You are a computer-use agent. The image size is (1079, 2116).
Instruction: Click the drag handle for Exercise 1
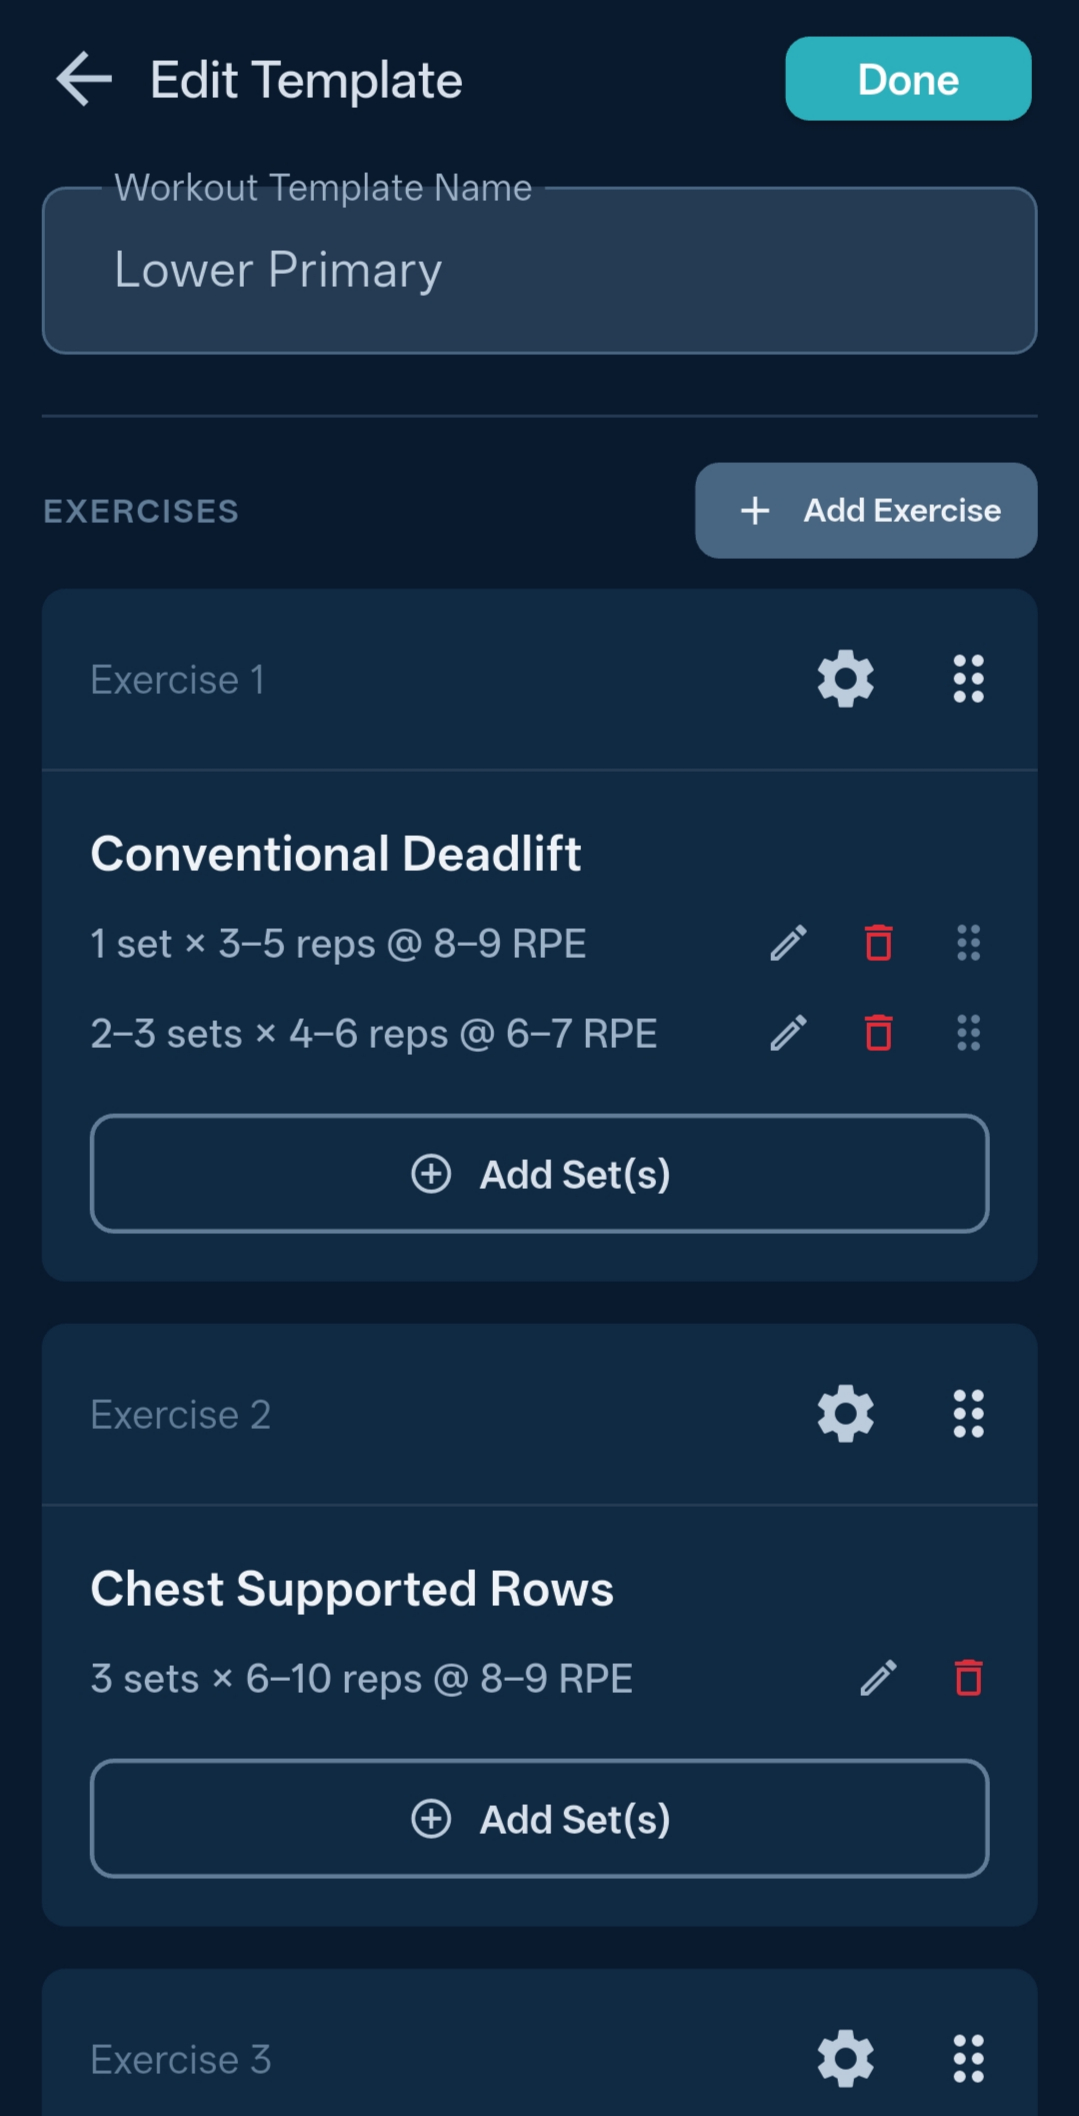pos(966,679)
